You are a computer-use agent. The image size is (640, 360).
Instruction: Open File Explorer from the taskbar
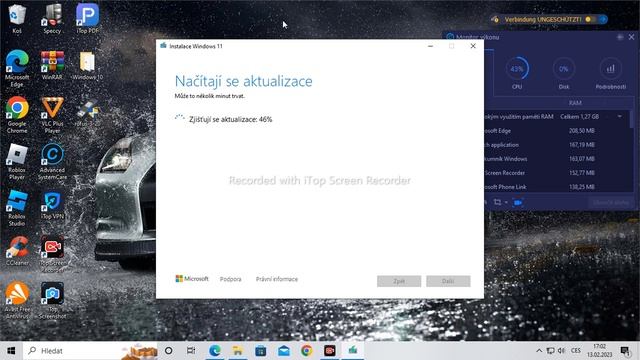pos(237,351)
